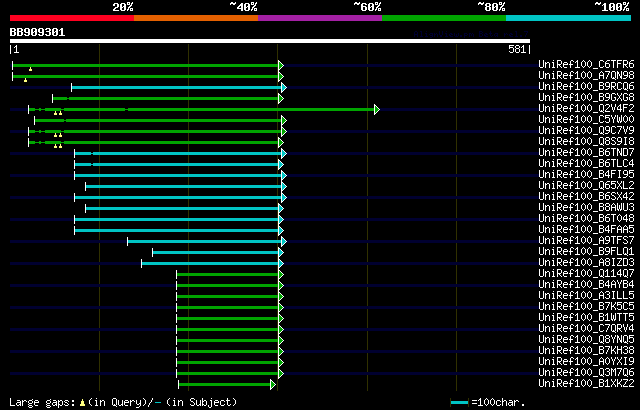
Task: Select the UniRef100_B4FI95 entry
Action: pos(587,175)
